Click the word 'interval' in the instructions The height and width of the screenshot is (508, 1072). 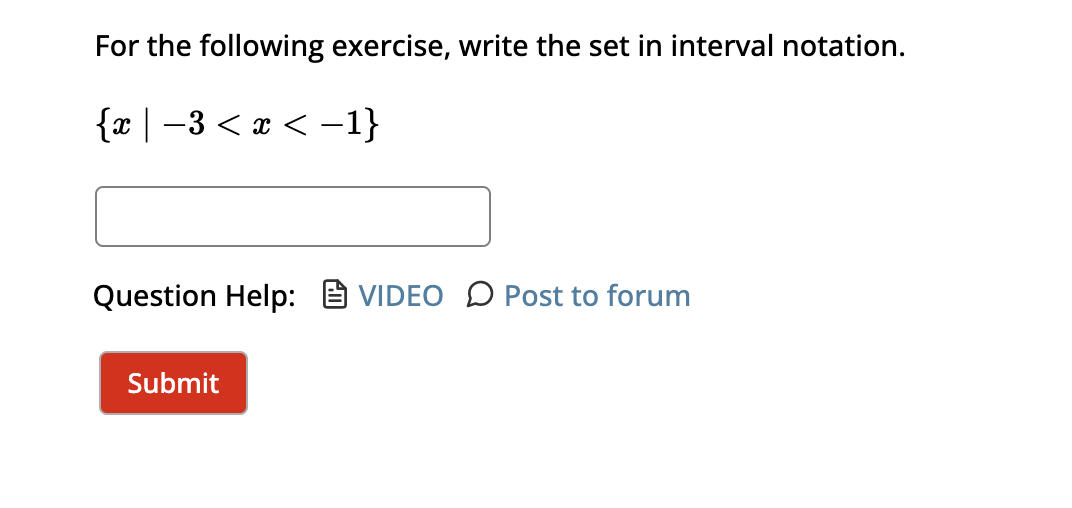[x=722, y=45]
